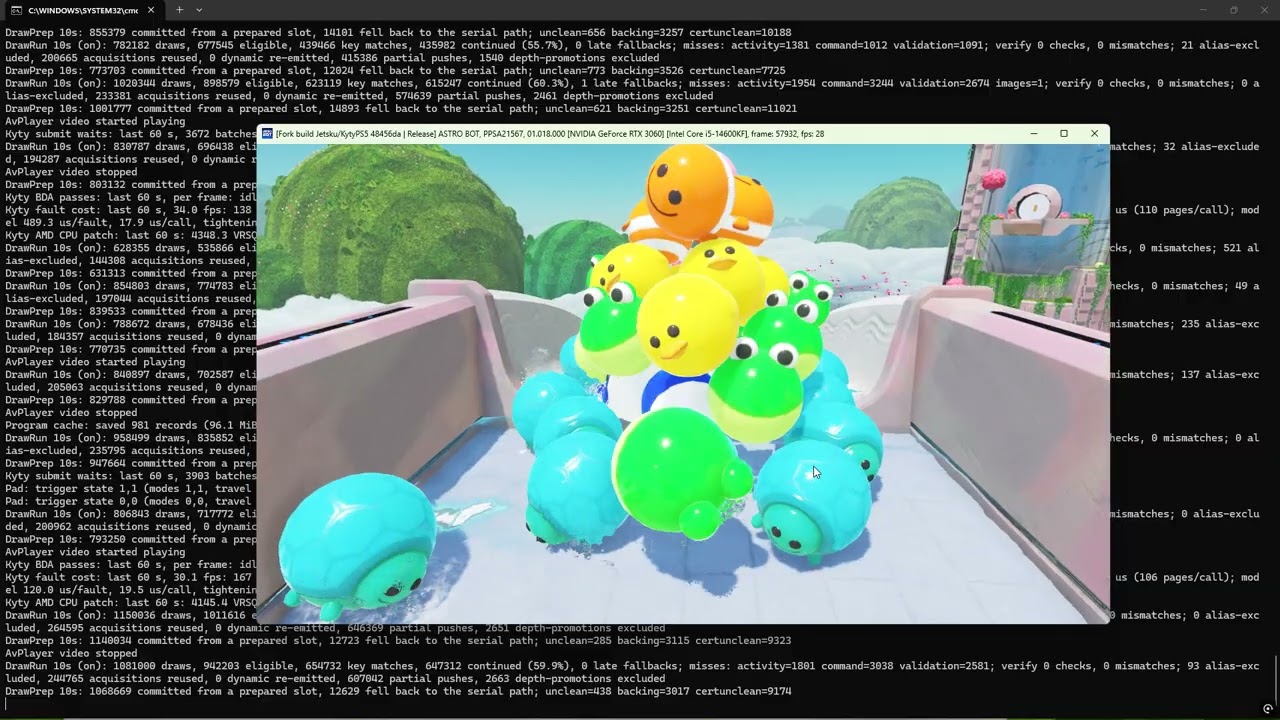Click 'Kyty AMD CPU patch: last 60 s: 4145.4'
Image resolution: width=1280 pixels, height=720 pixels.
pyautogui.click(x=131, y=601)
